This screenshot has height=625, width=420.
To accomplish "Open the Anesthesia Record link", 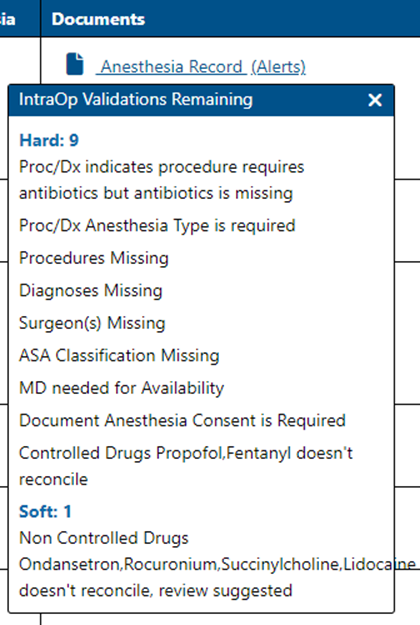I will 171,67.
